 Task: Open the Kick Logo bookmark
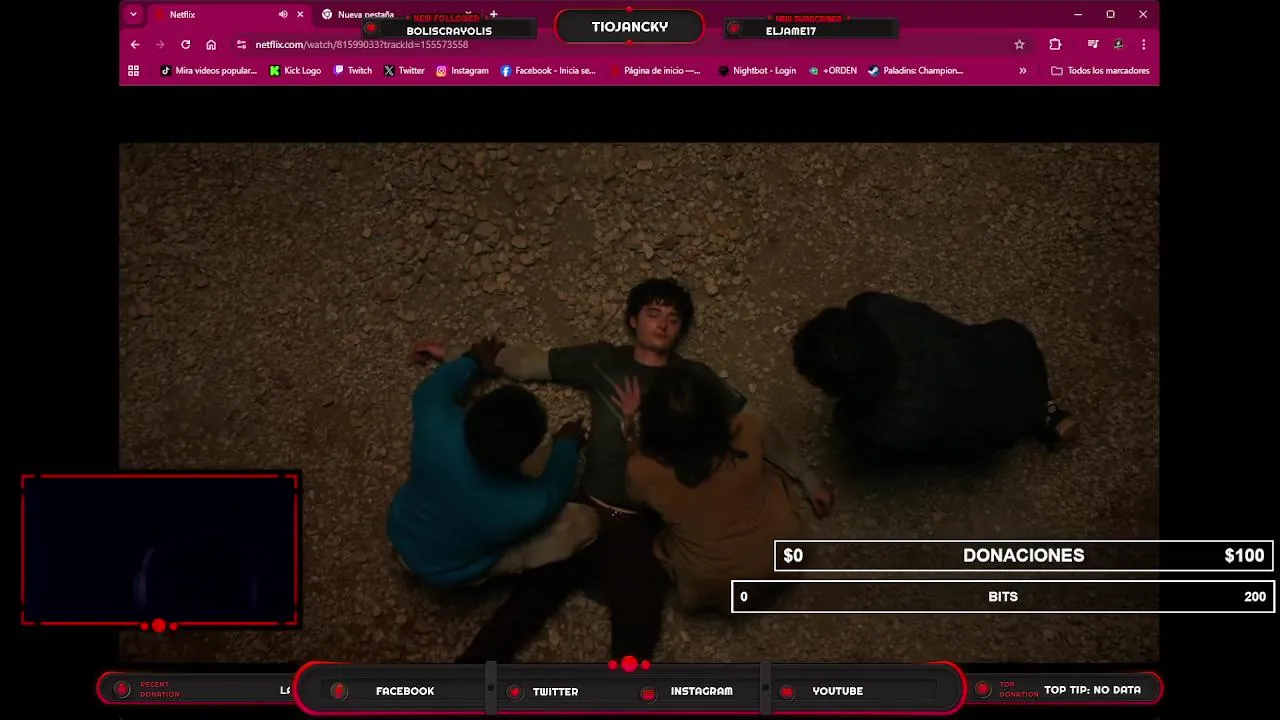[x=296, y=70]
